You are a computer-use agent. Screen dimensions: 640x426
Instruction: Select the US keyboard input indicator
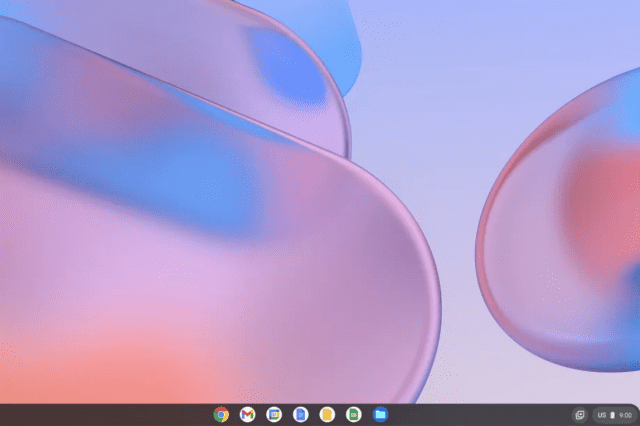pyautogui.click(x=602, y=415)
